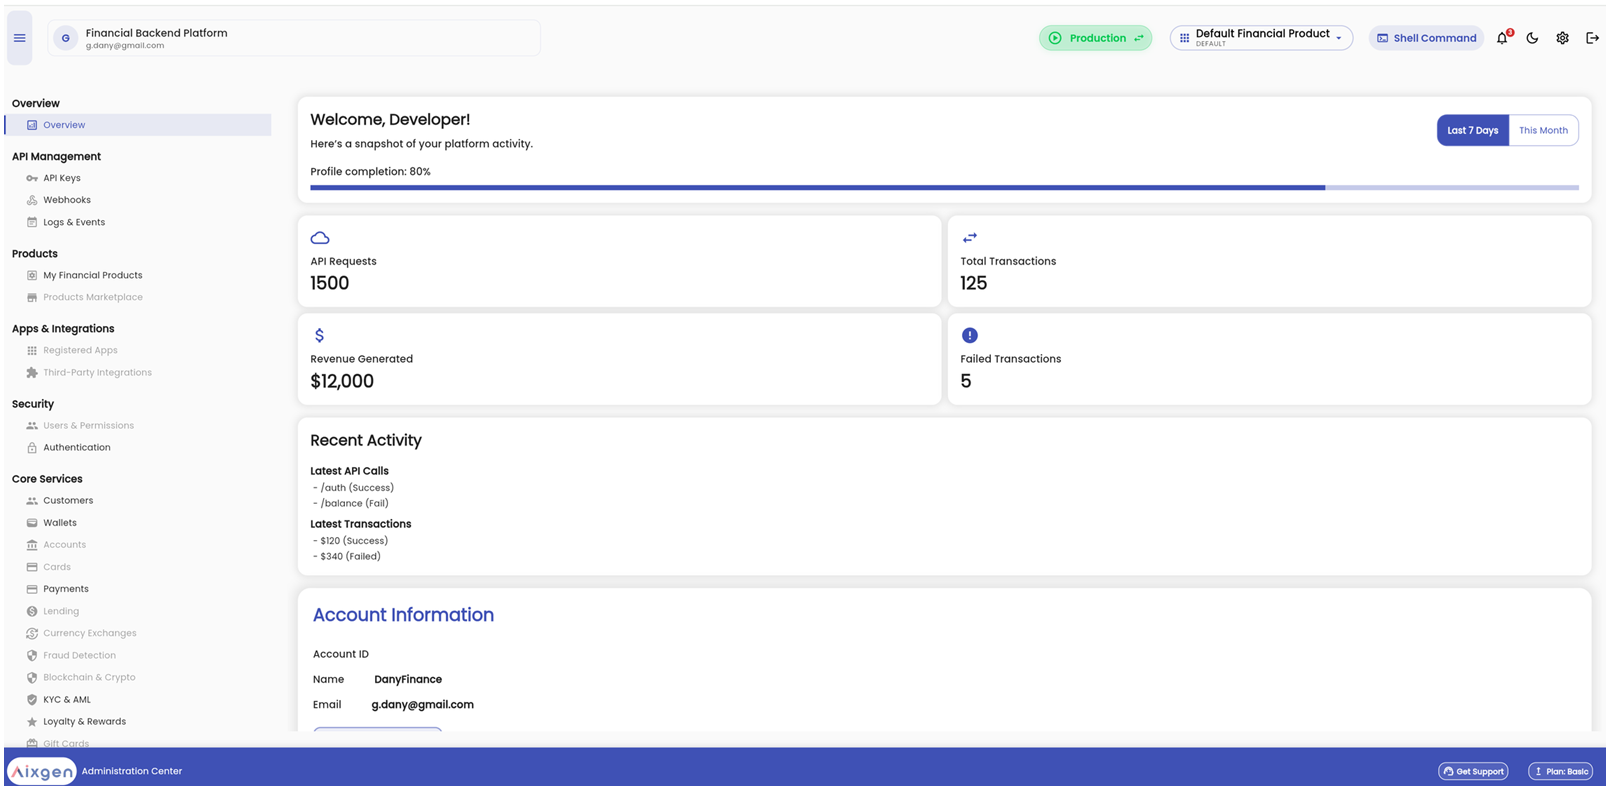Expand Default Financial Product dropdown
Image resolution: width=1610 pixels, height=790 pixels.
pyautogui.click(x=1261, y=38)
